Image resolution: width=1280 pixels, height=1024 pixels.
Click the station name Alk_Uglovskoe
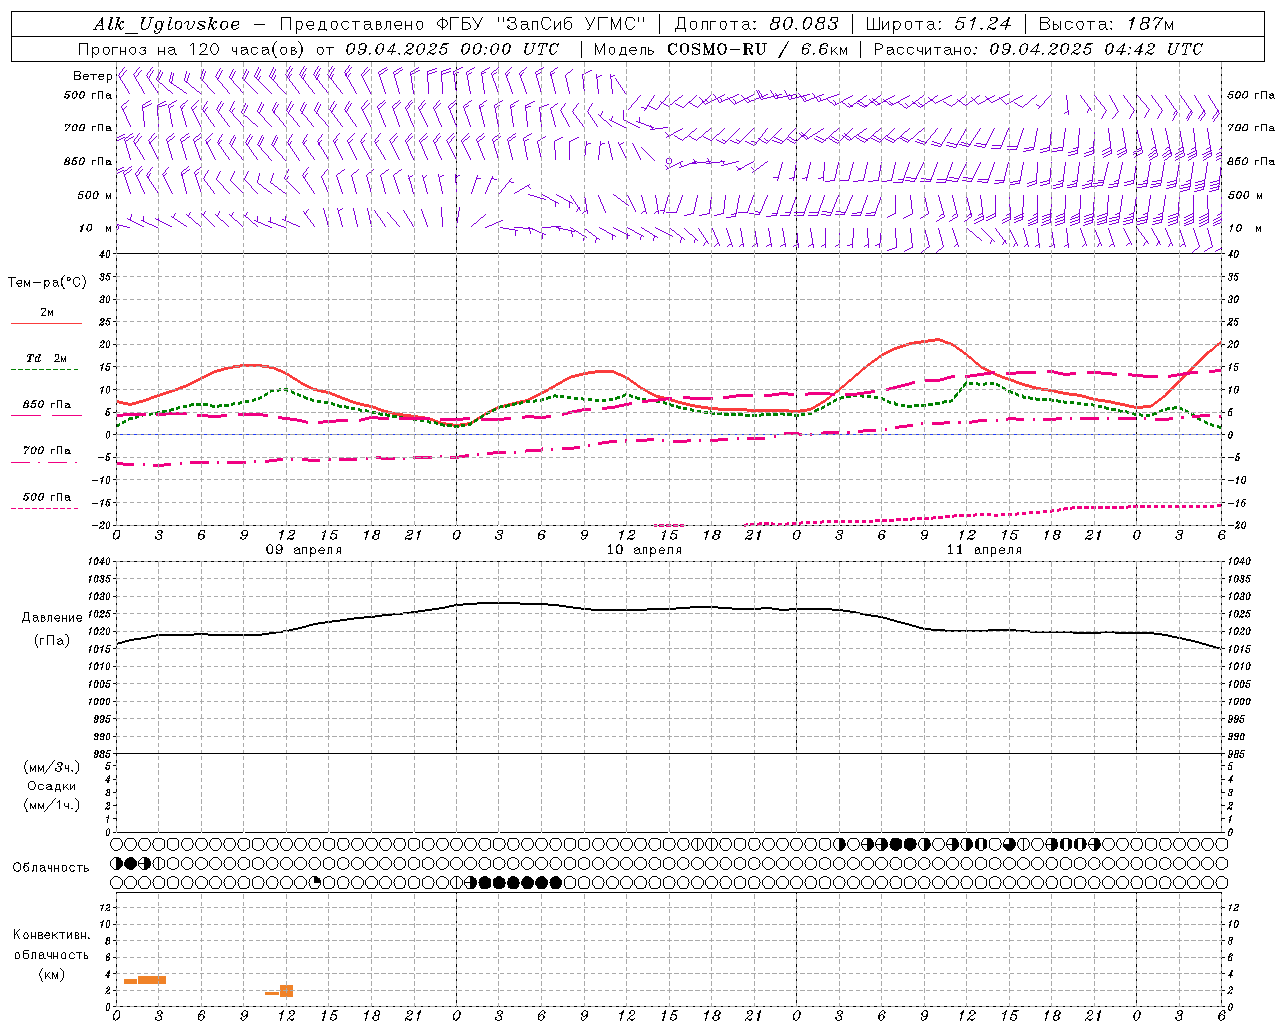(167, 24)
